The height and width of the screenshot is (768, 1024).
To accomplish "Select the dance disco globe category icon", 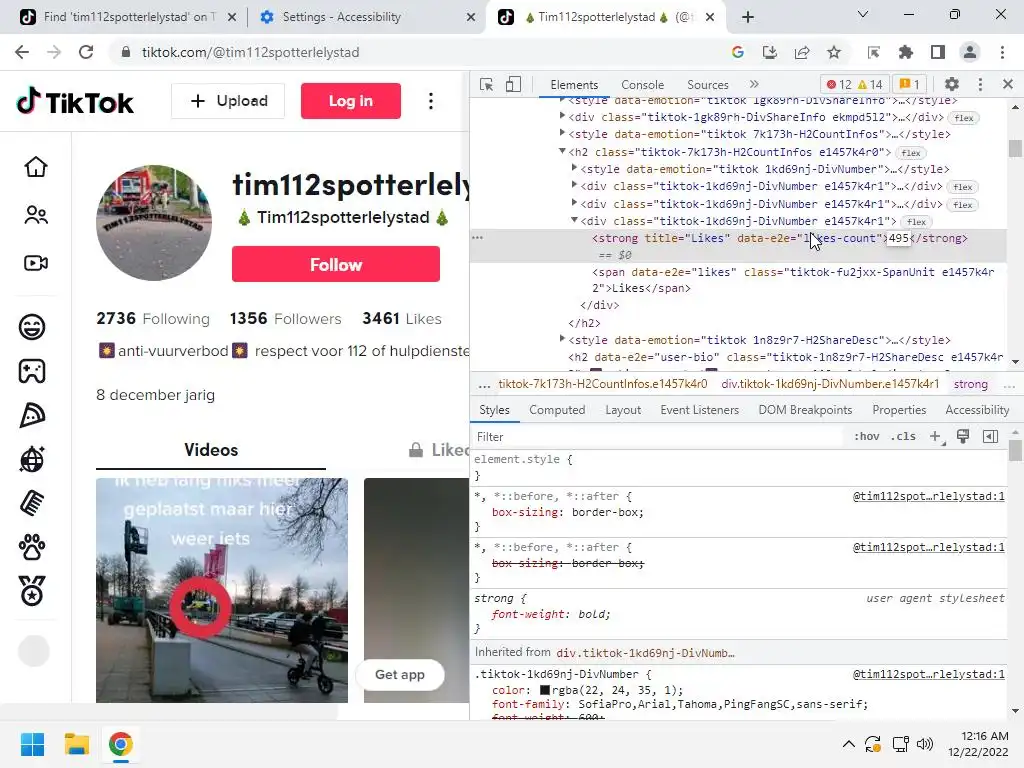I will [32, 459].
